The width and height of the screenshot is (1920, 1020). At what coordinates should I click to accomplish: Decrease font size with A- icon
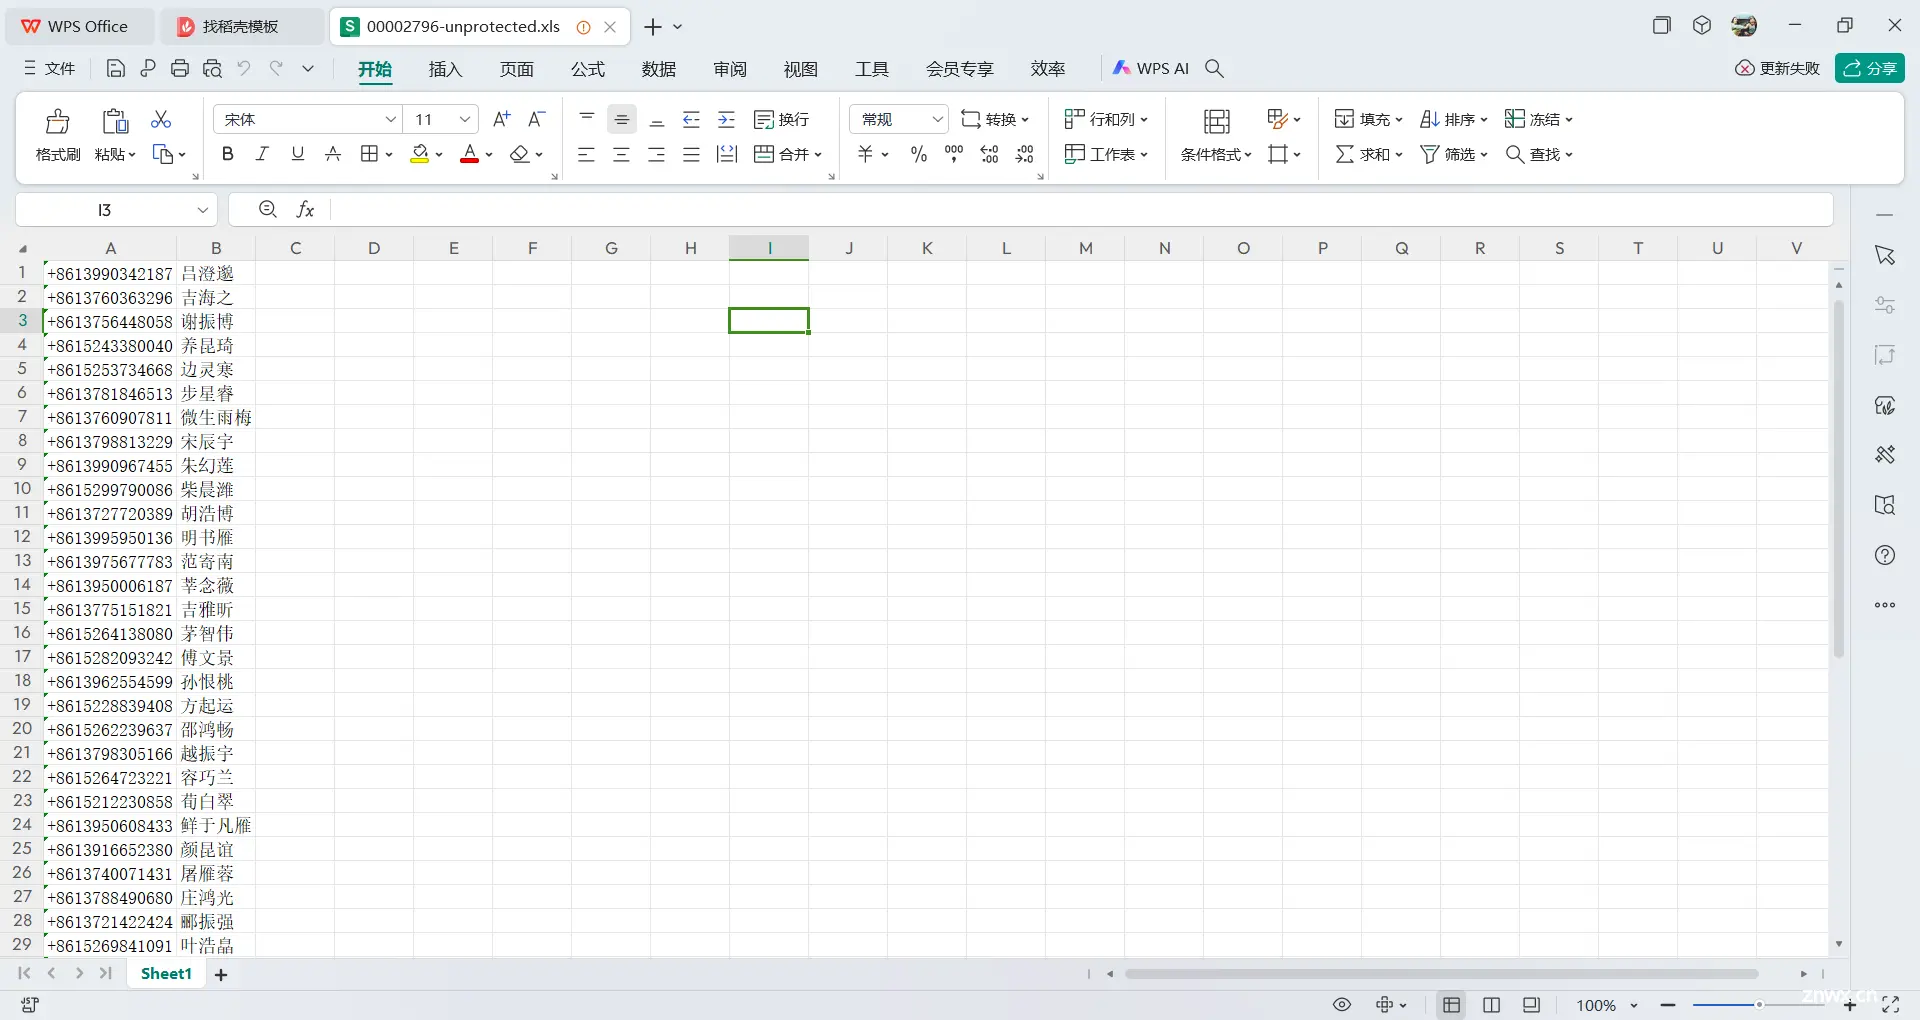[537, 119]
